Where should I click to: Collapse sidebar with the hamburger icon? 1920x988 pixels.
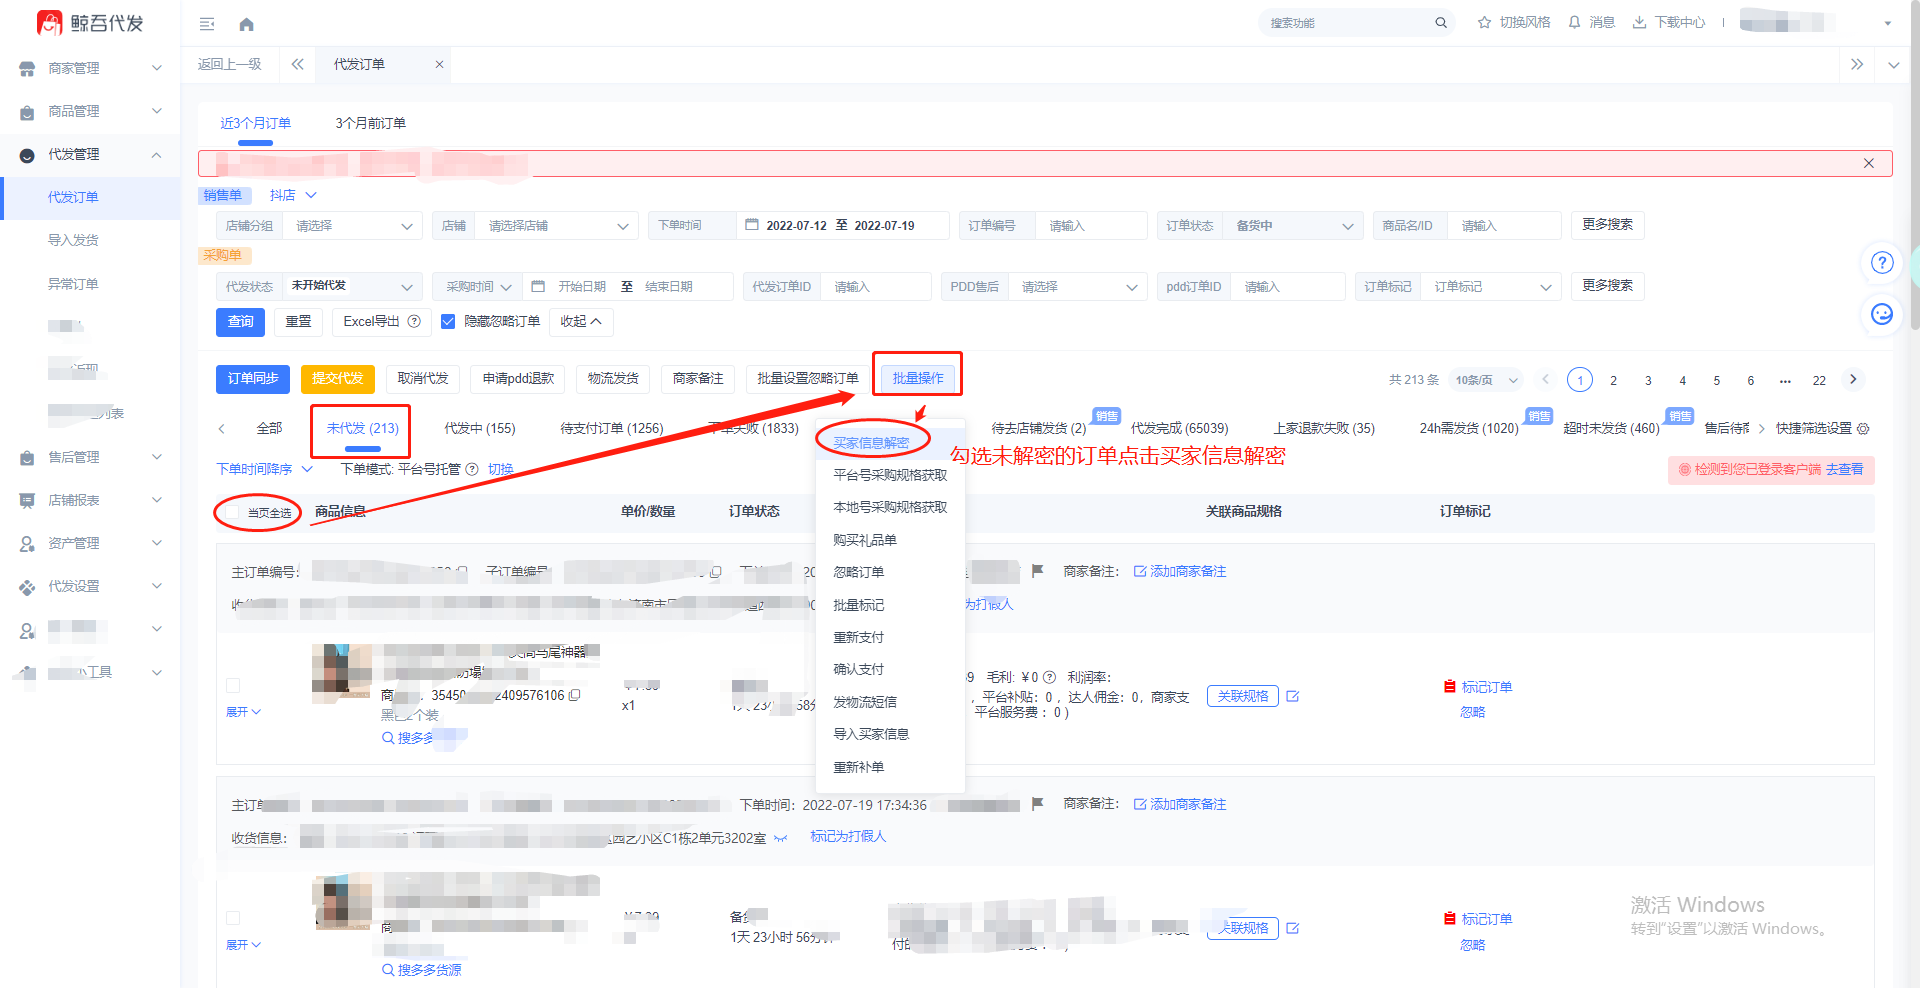(207, 24)
